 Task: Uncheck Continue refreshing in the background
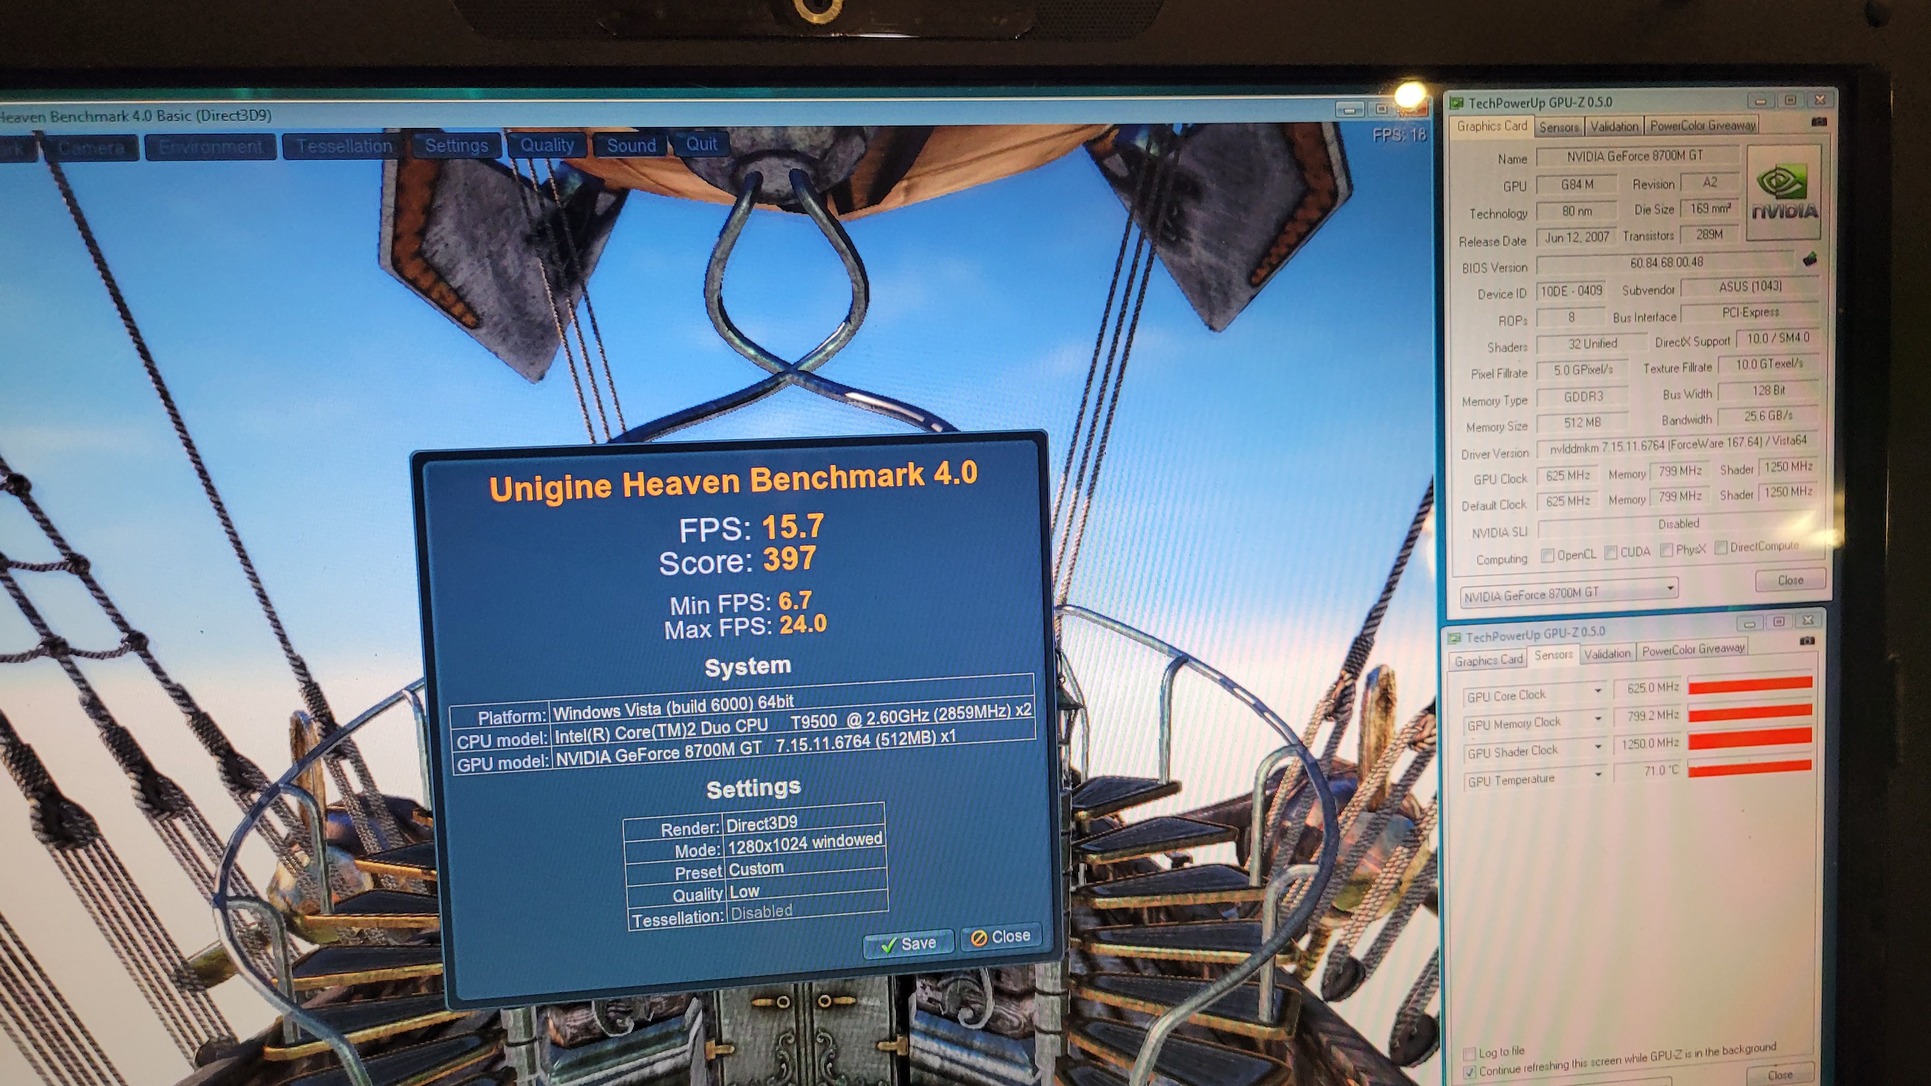click(1470, 1071)
